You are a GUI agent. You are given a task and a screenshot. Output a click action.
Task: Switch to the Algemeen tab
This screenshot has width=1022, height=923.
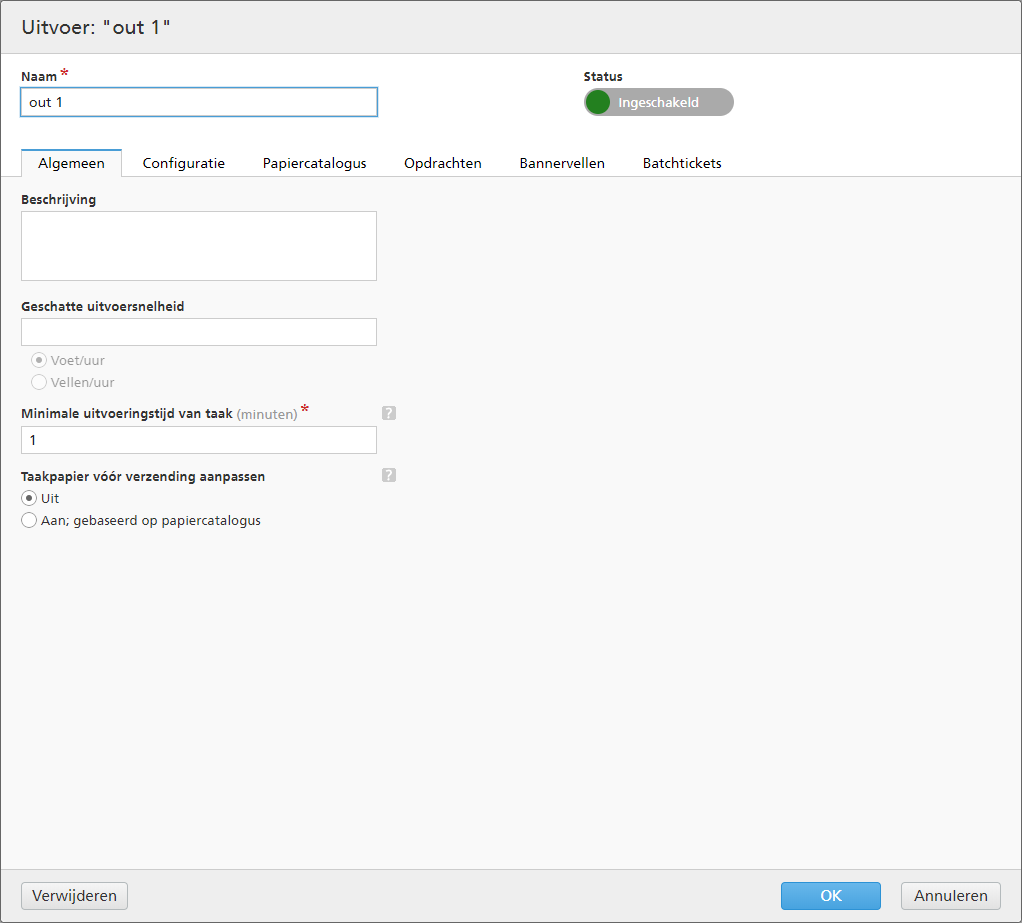click(x=71, y=163)
